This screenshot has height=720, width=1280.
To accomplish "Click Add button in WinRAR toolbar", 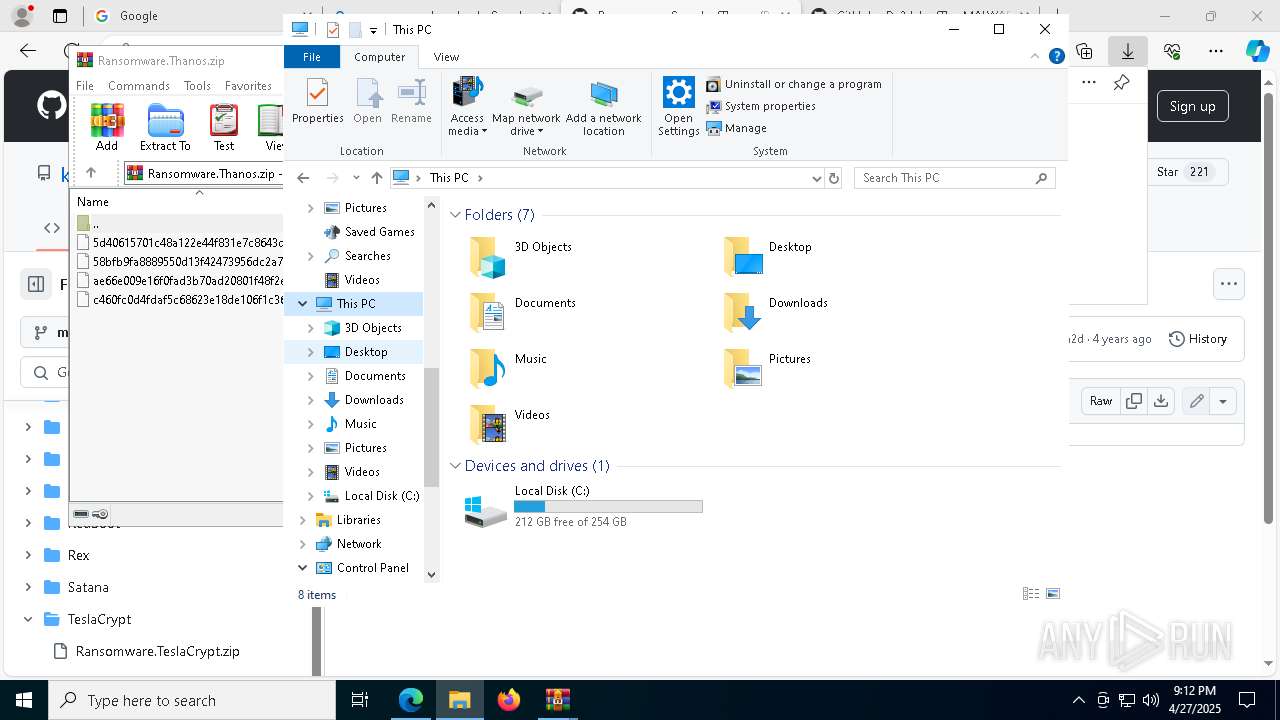I will click(x=107, y=127).
